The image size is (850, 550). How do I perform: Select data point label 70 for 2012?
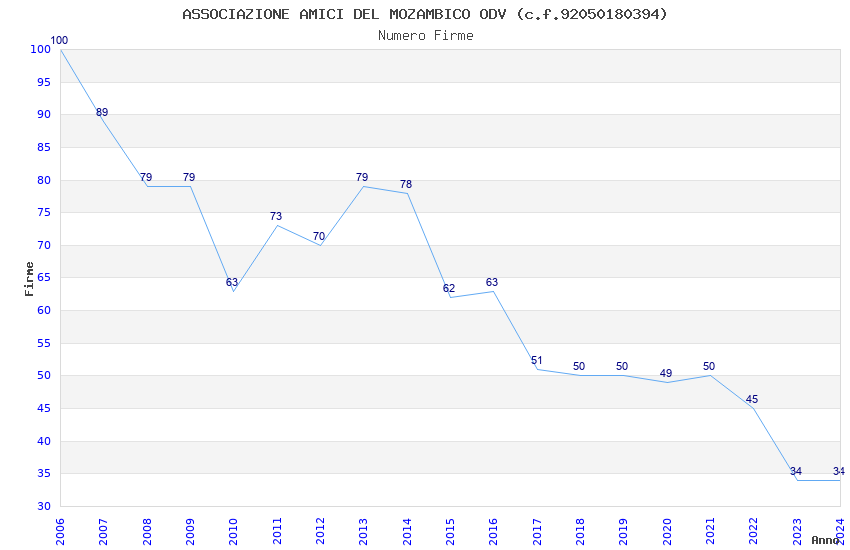pos(319,236)
